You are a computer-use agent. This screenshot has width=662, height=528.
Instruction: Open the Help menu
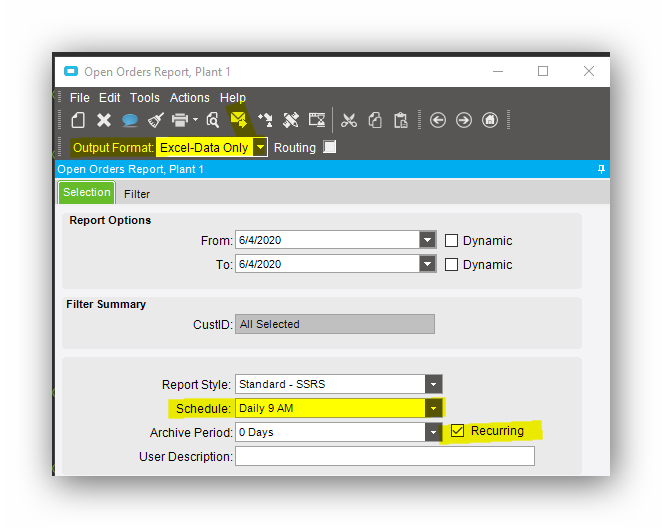233,98
